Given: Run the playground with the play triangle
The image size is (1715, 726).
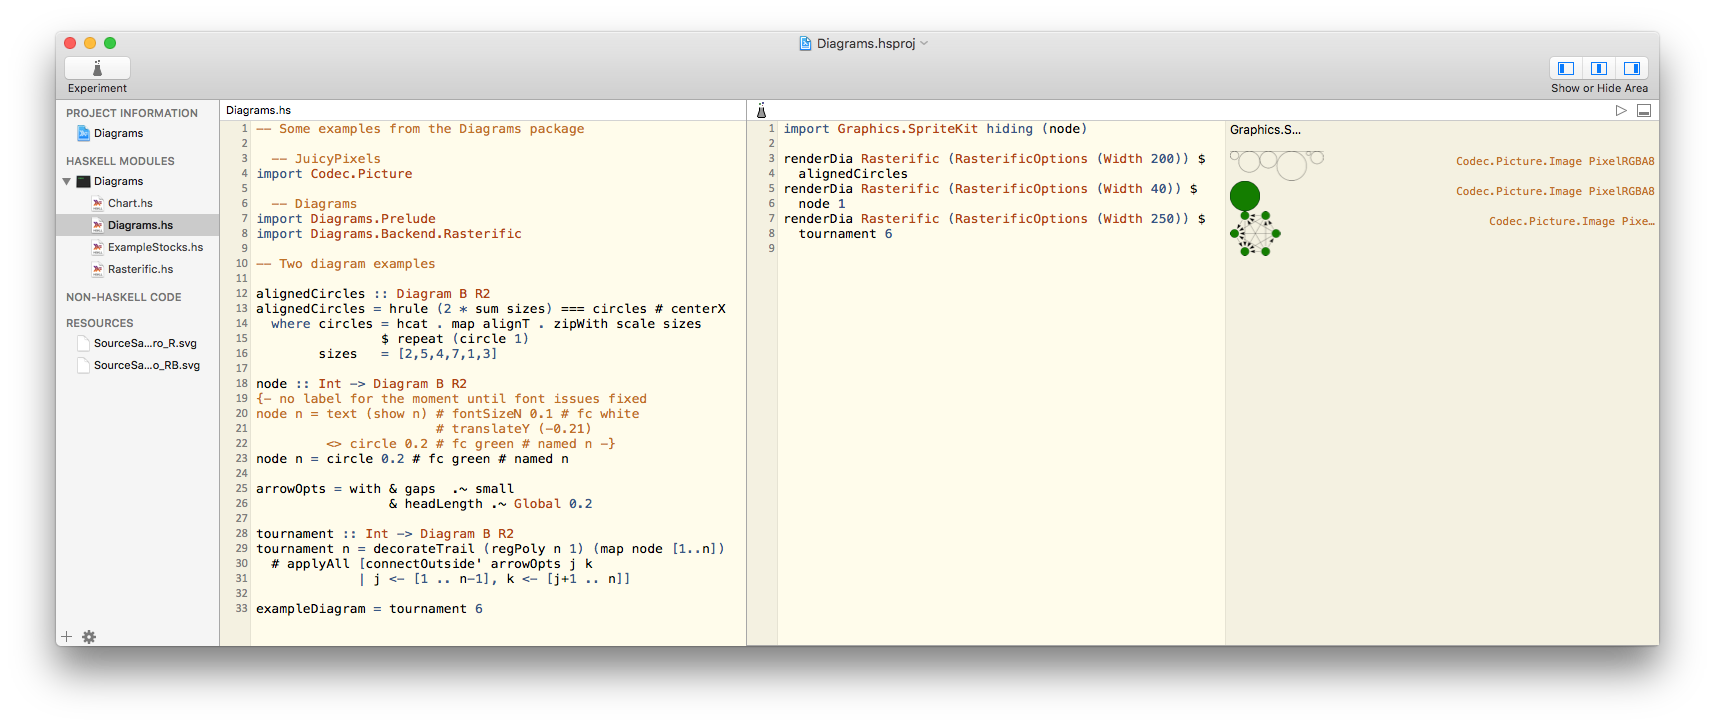Looking at the screenshot, I should [x=1621, y=110].
